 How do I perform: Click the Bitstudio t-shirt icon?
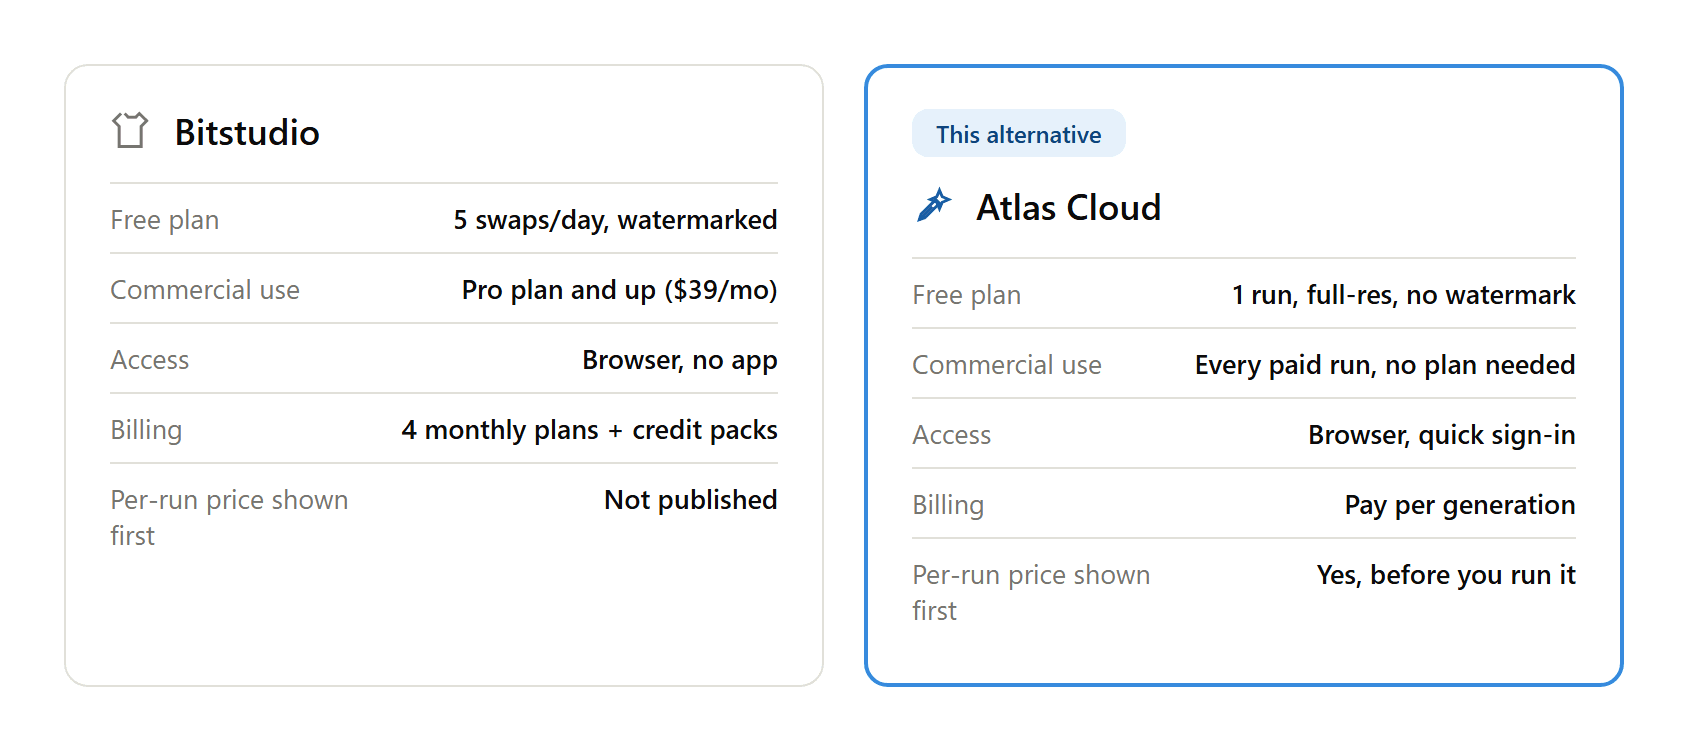130,131
